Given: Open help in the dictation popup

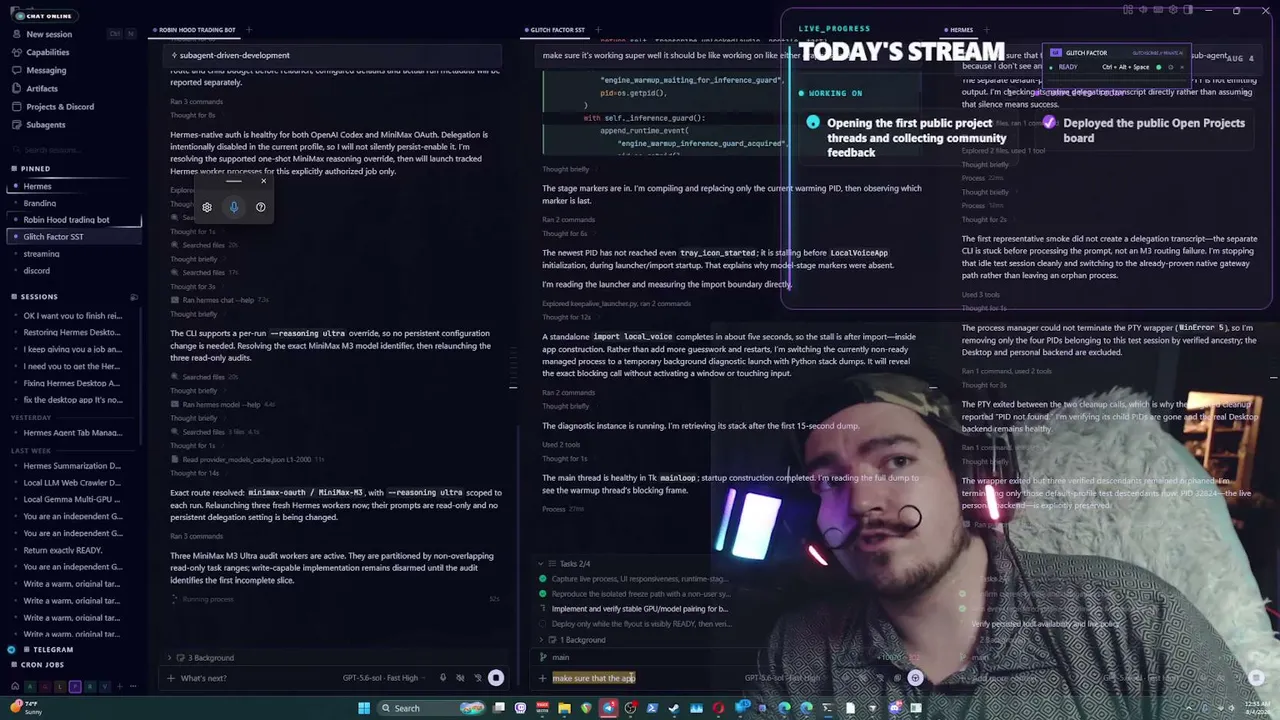Looking at the screenshot, I should (260, 207).
